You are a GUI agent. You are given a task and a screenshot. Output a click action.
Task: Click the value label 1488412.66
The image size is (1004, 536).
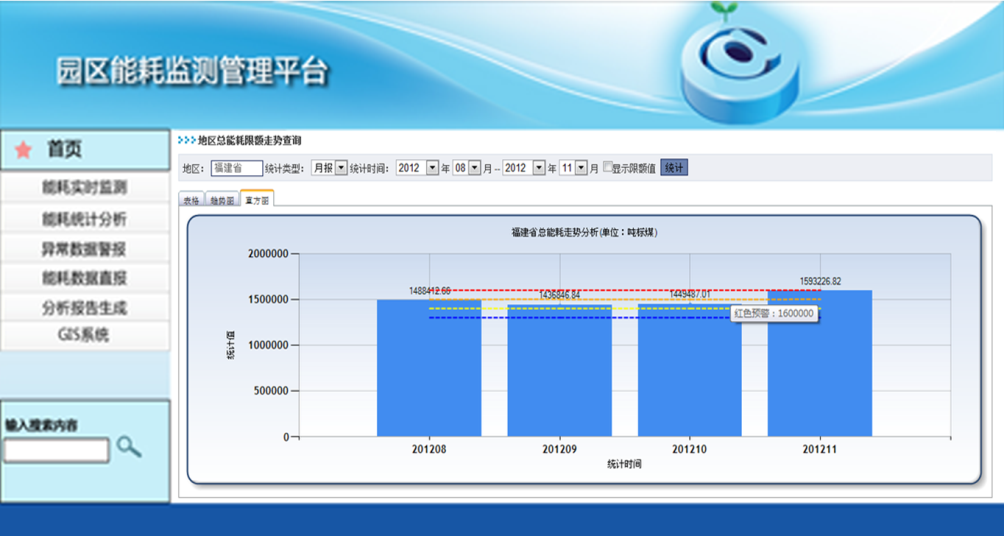point(430,291)
